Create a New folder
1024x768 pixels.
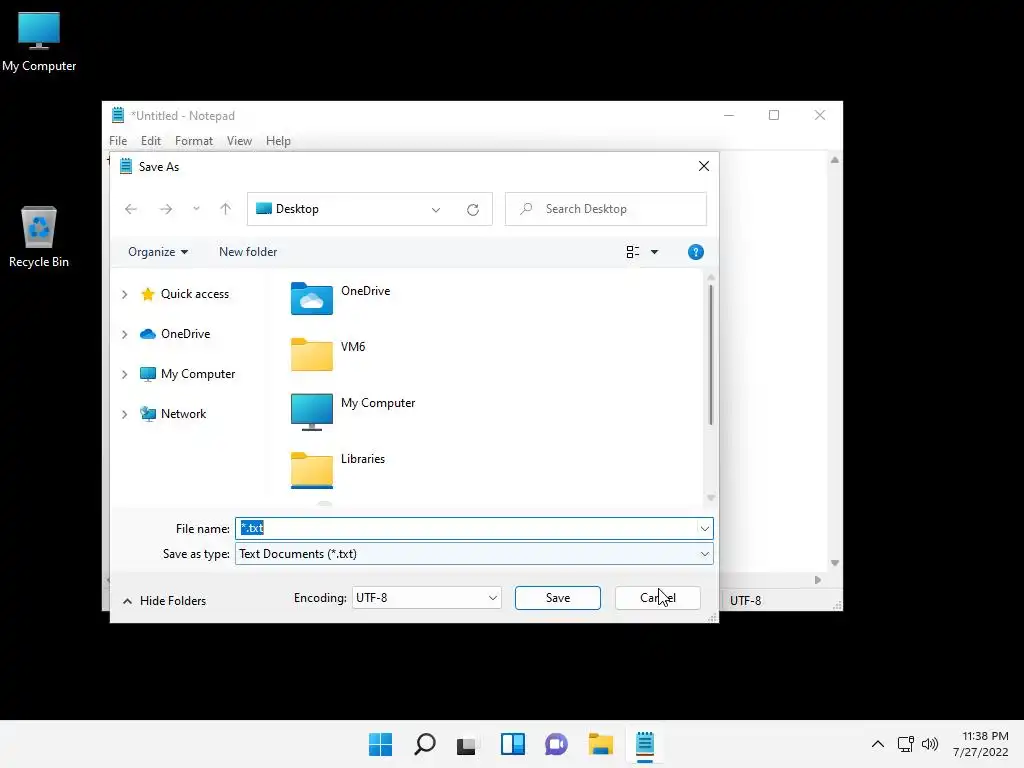(248, 252)
